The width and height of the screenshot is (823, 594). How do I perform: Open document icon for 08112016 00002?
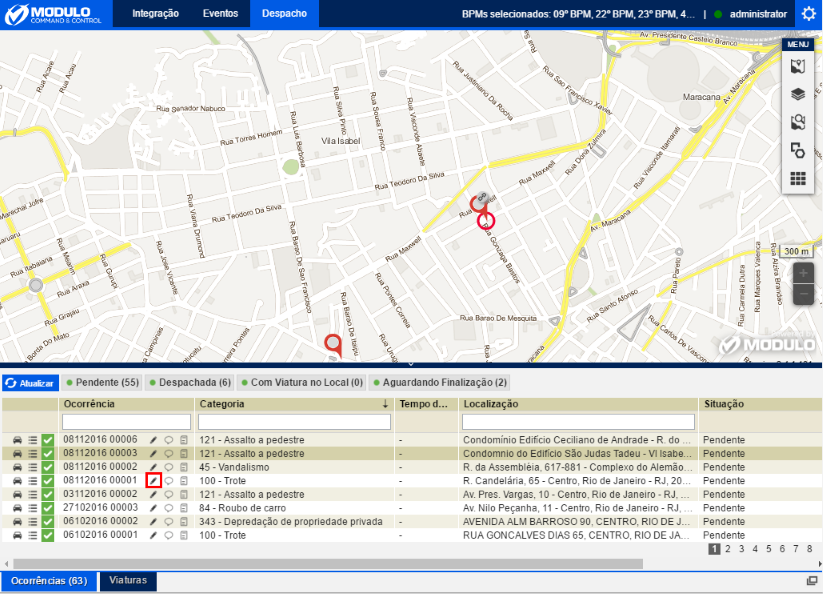[184, 467]
